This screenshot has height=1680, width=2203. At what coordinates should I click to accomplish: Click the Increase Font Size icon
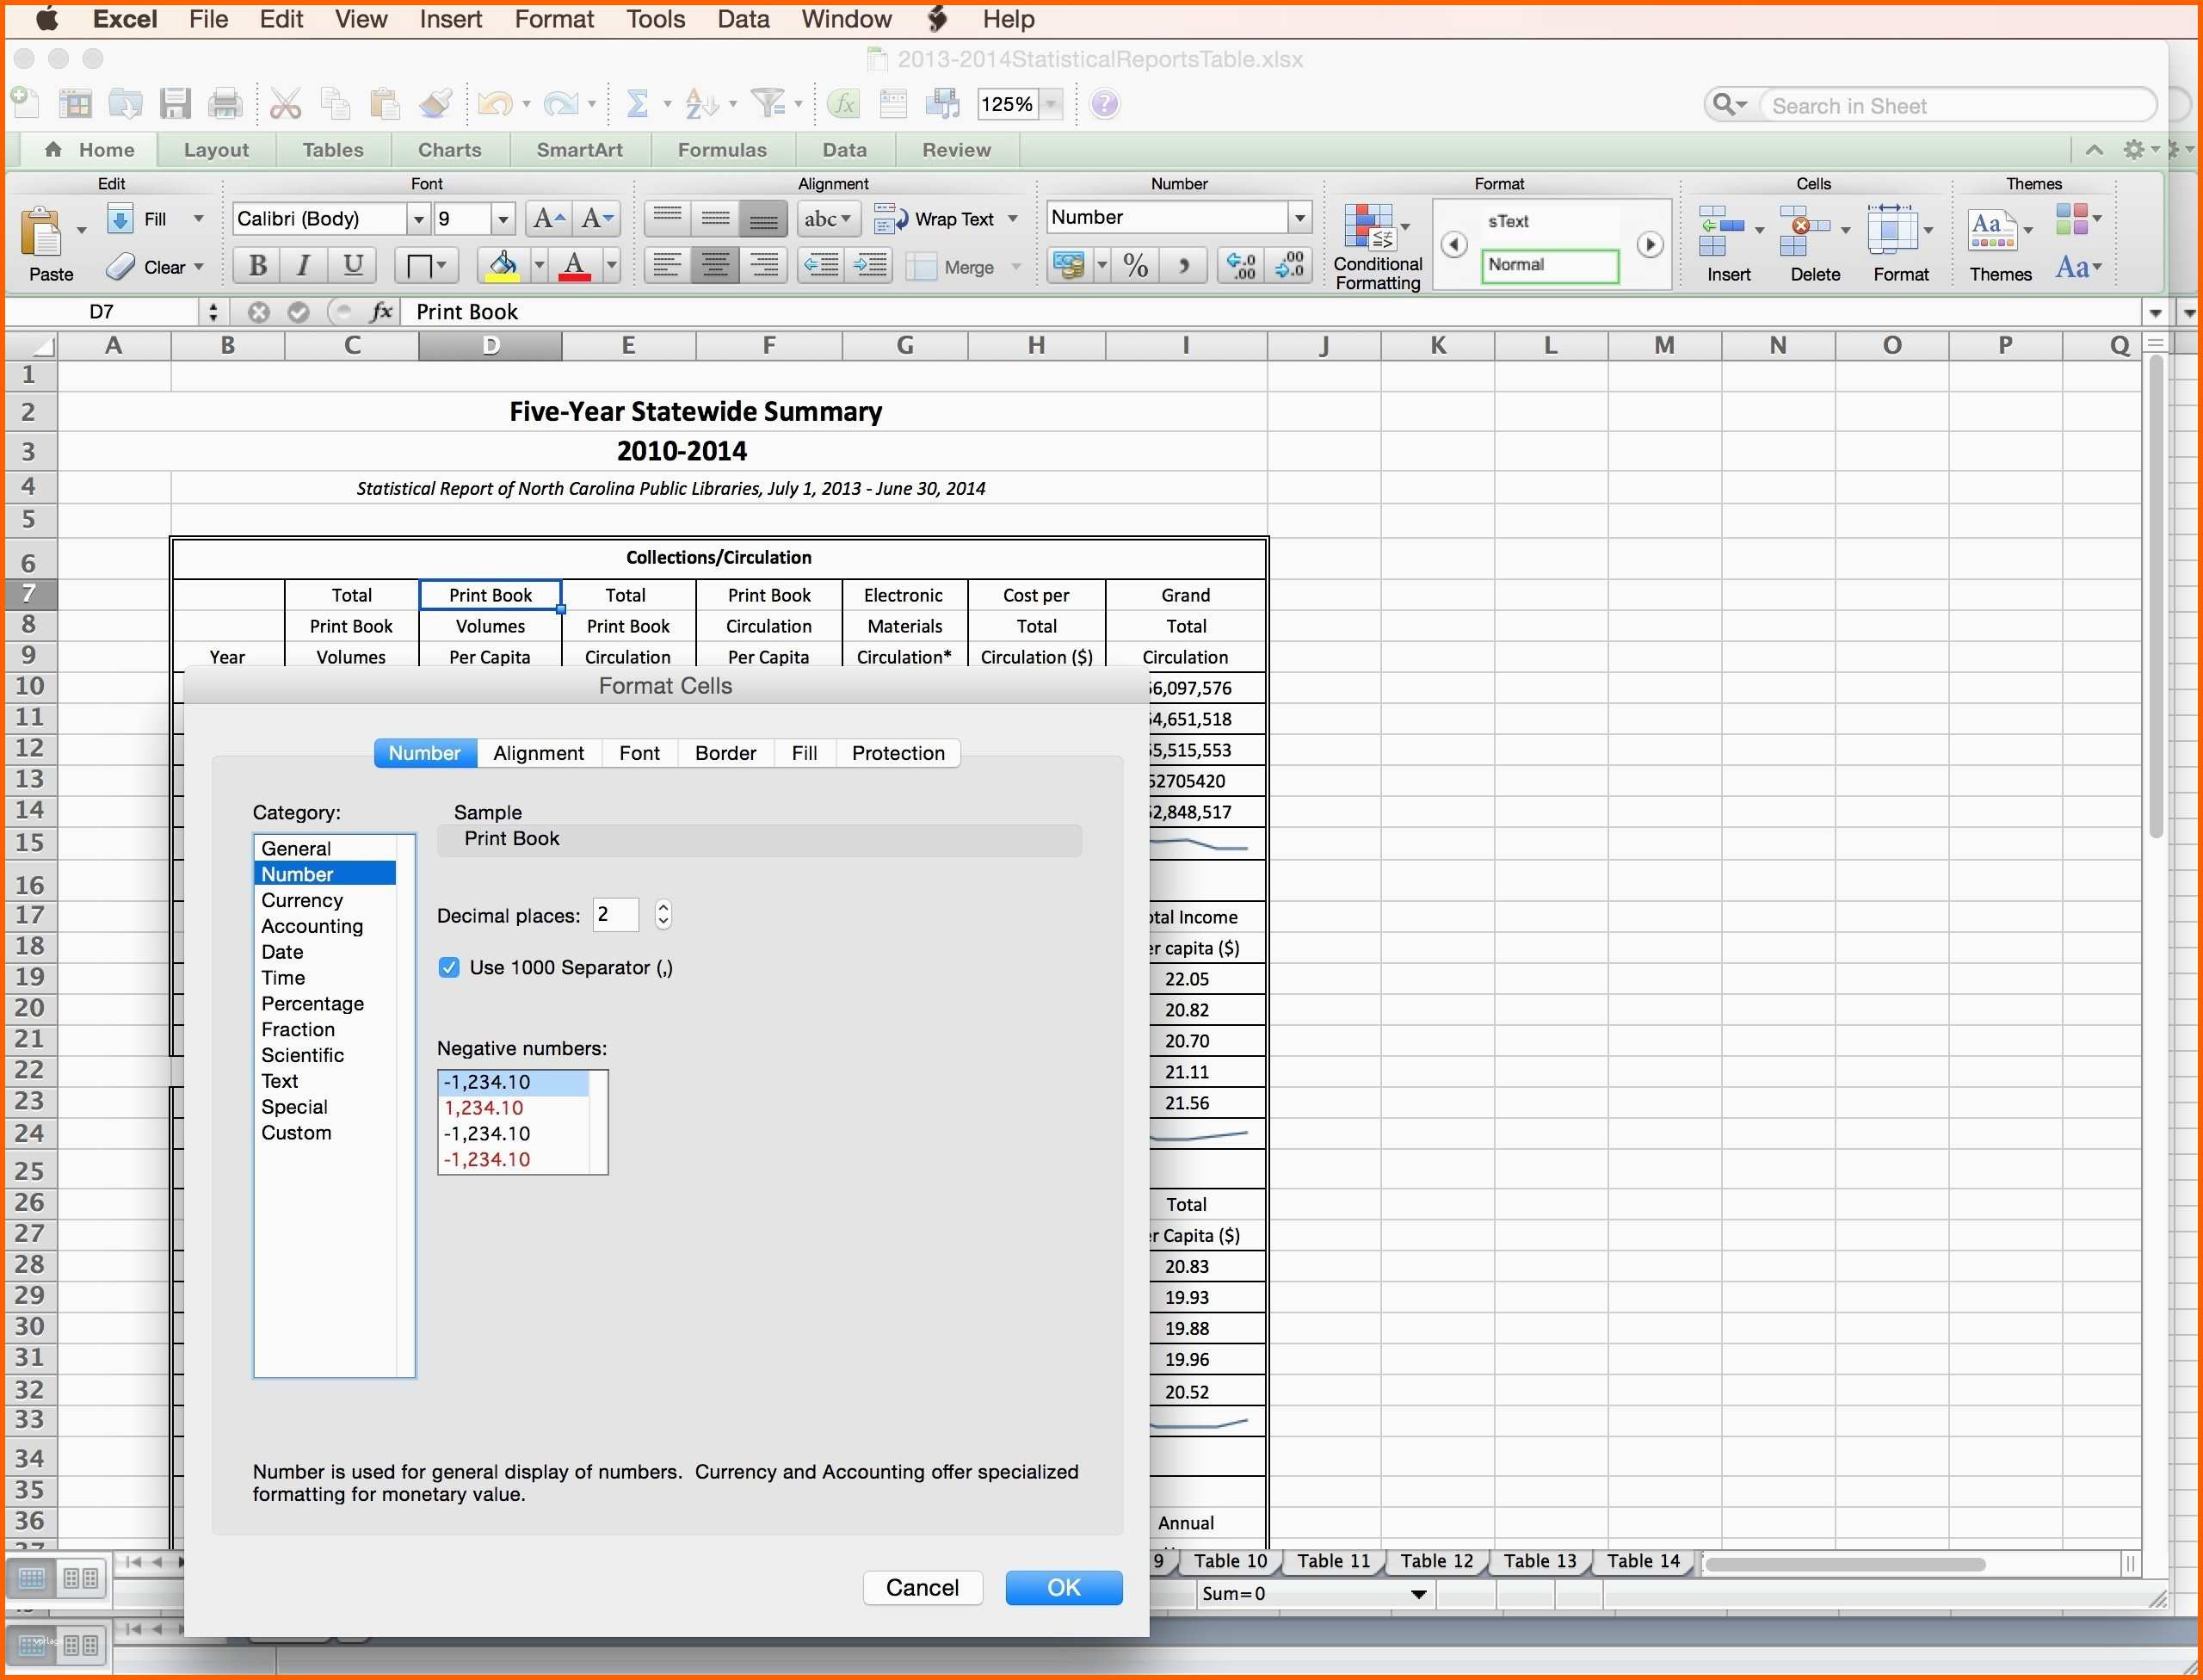tap(548, 219)
